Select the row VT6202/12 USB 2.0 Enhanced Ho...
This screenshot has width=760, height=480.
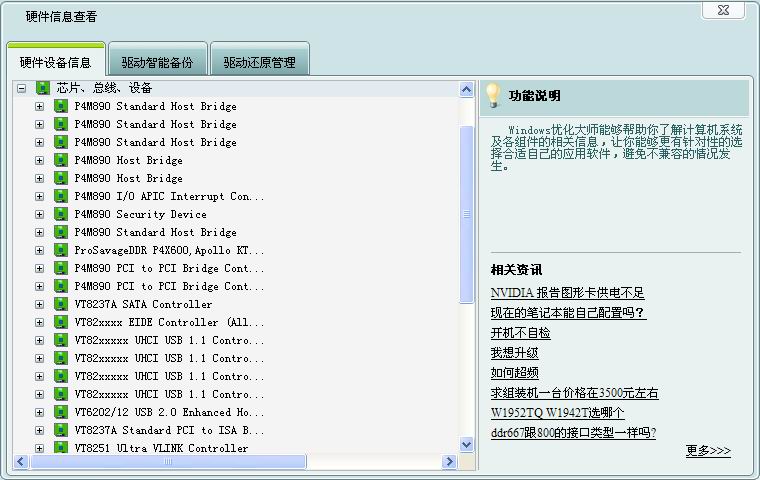(169, 413)
